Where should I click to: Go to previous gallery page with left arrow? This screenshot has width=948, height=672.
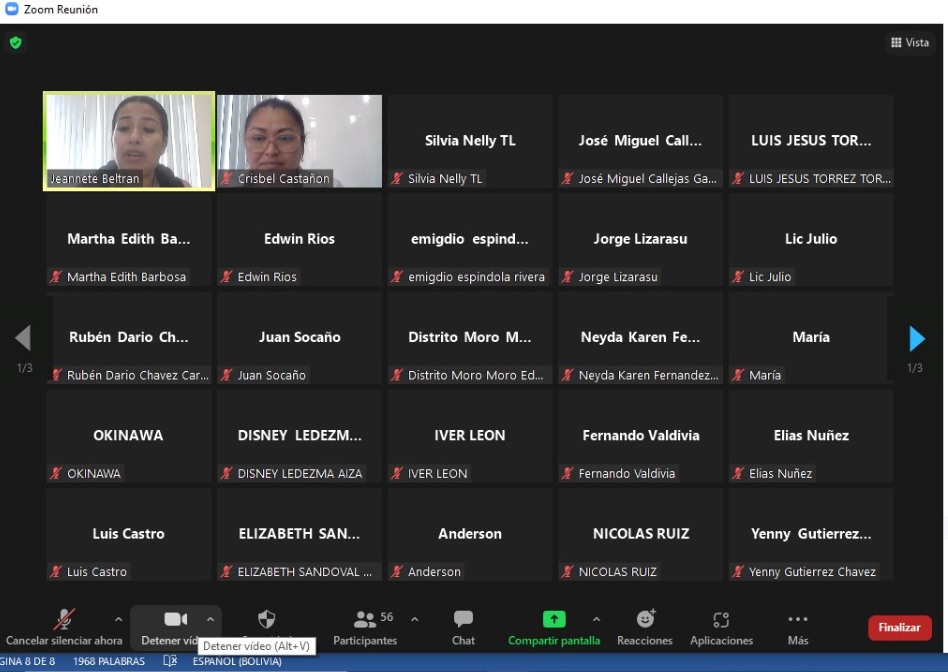(23, 338)
